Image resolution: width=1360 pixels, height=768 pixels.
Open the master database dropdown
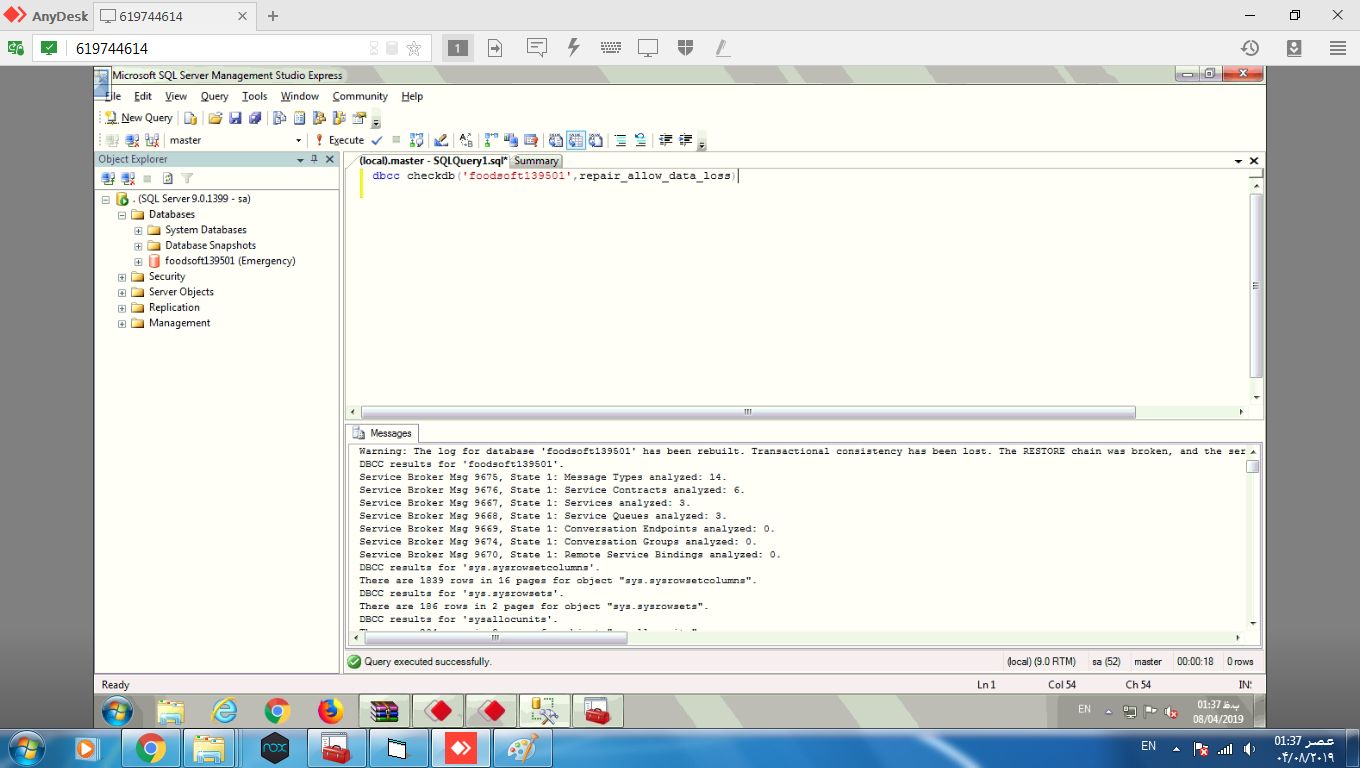[298, 140]
